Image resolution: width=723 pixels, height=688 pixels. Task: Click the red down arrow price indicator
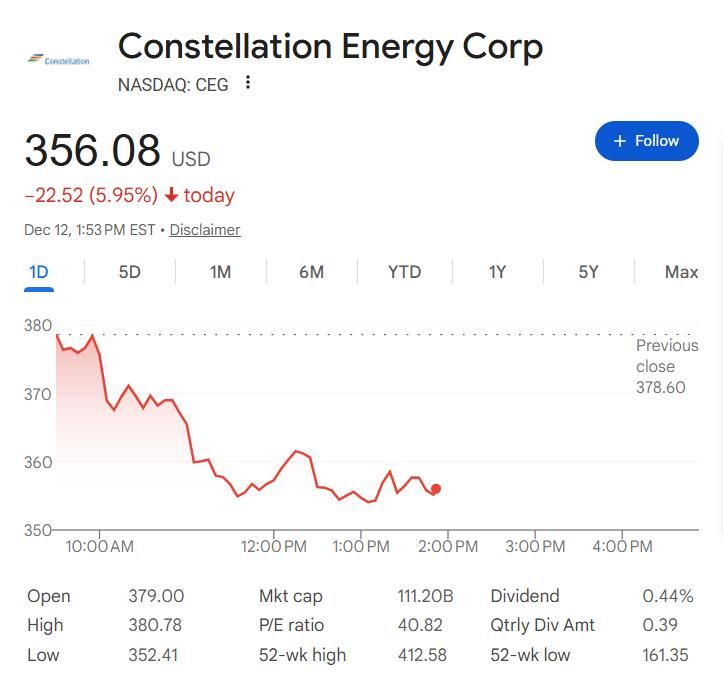pos(172,195)
